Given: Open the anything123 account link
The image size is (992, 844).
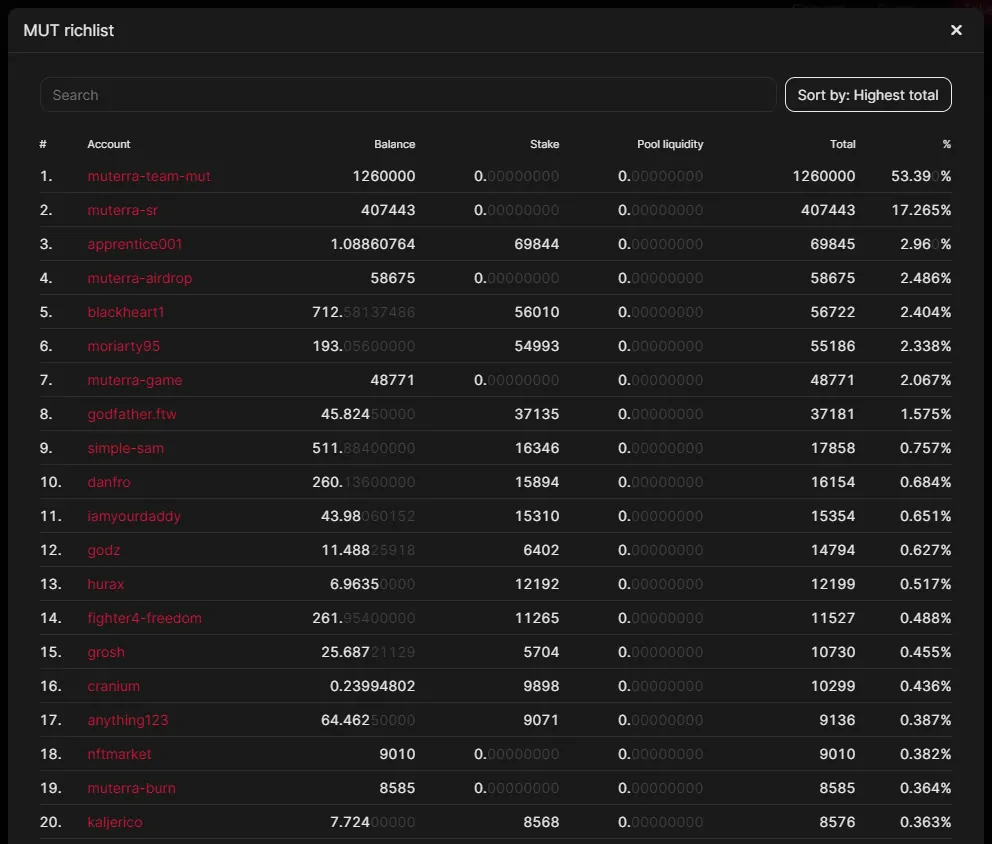Looking at the screenshot, I should (x=128, y=721).
